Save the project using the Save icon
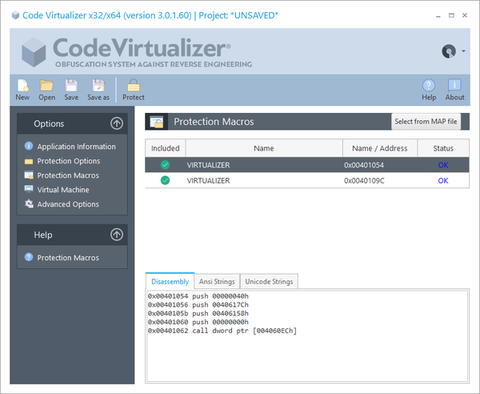Screen dimensions: 480x394 pos(71,86)
